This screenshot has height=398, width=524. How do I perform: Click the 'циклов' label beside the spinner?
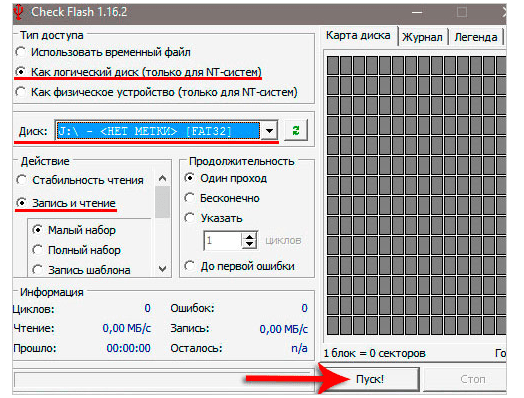283,240
